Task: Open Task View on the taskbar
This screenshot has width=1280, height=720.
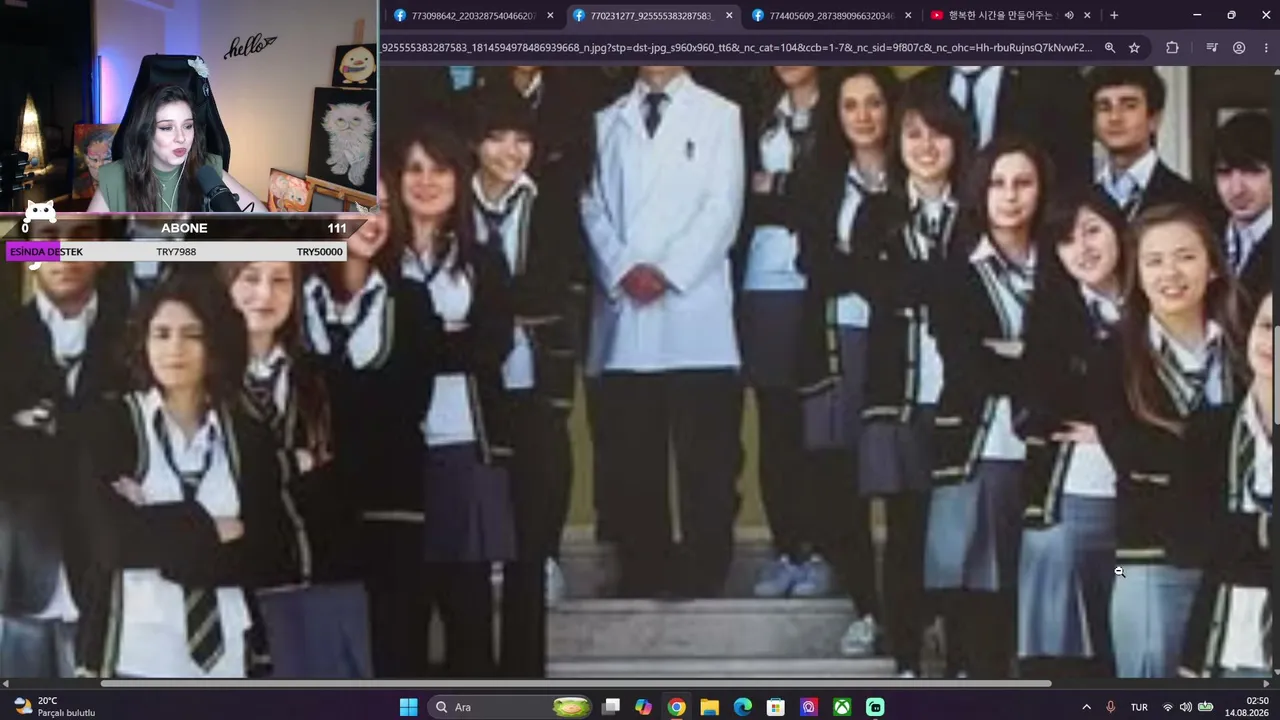Action: point(611,707)
